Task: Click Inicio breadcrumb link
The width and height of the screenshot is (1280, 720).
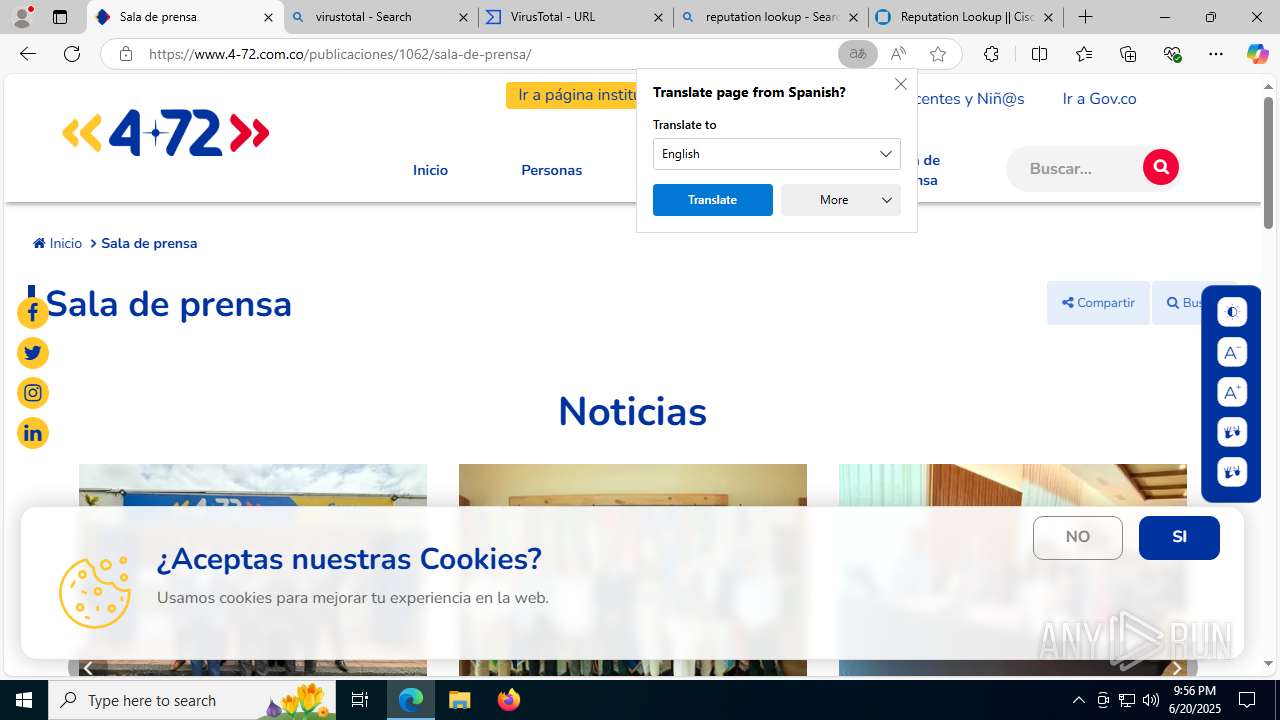Action: [x=58, y=243]
